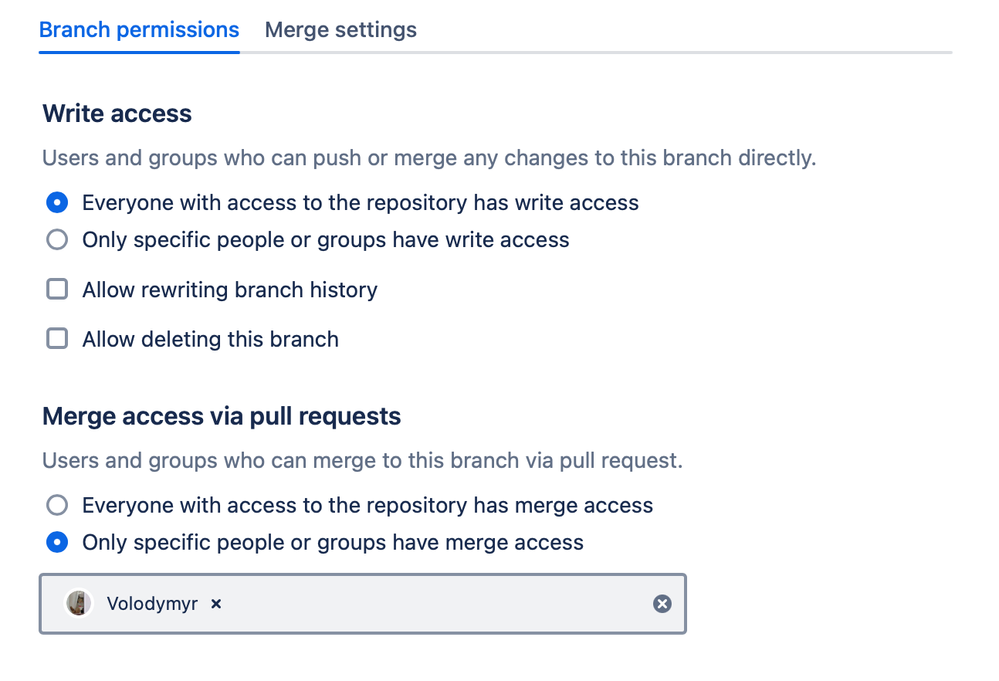Clear all users with the circled x icon
Viewport: 999px width, 681px height.
(662, 604)
